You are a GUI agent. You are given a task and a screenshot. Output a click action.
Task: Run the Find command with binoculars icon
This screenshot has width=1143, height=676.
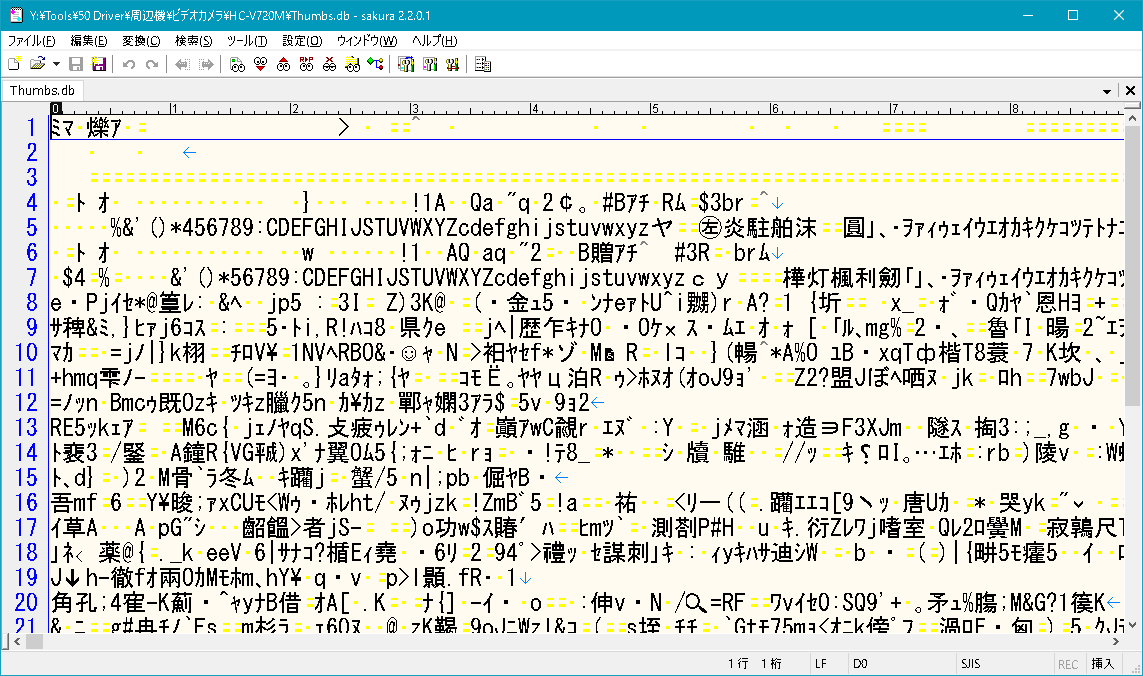click(x=236, y=63)
